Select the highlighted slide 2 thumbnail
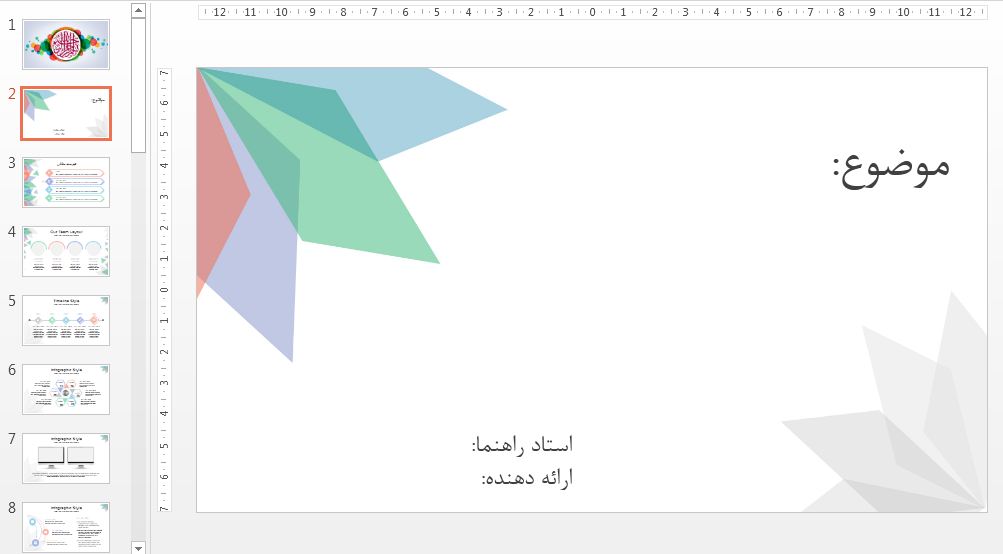This screenshot has height=554, width=1003. pos(66,113)
